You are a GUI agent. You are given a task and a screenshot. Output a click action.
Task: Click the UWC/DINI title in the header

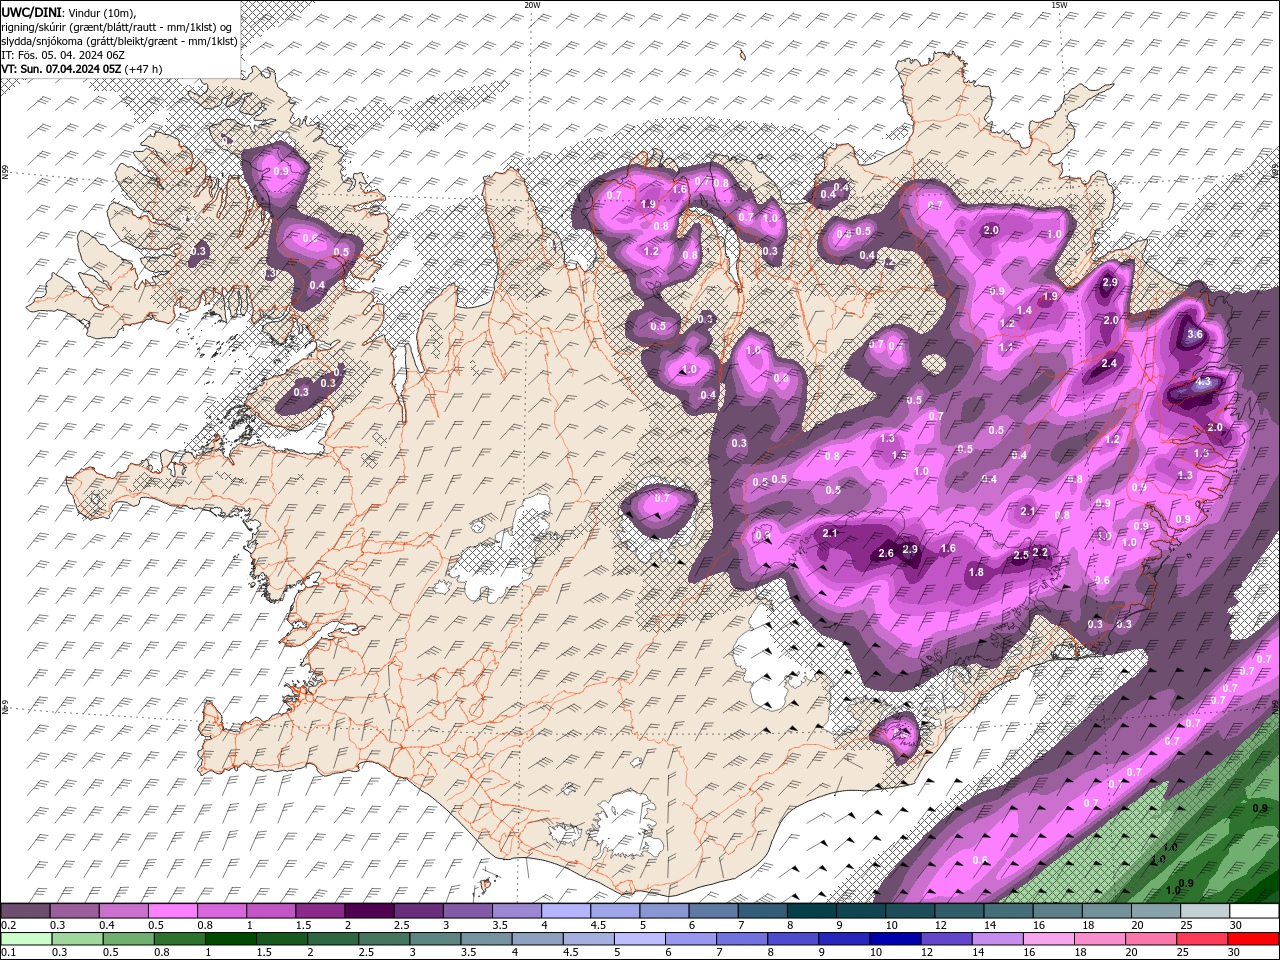tap(30, 11)
